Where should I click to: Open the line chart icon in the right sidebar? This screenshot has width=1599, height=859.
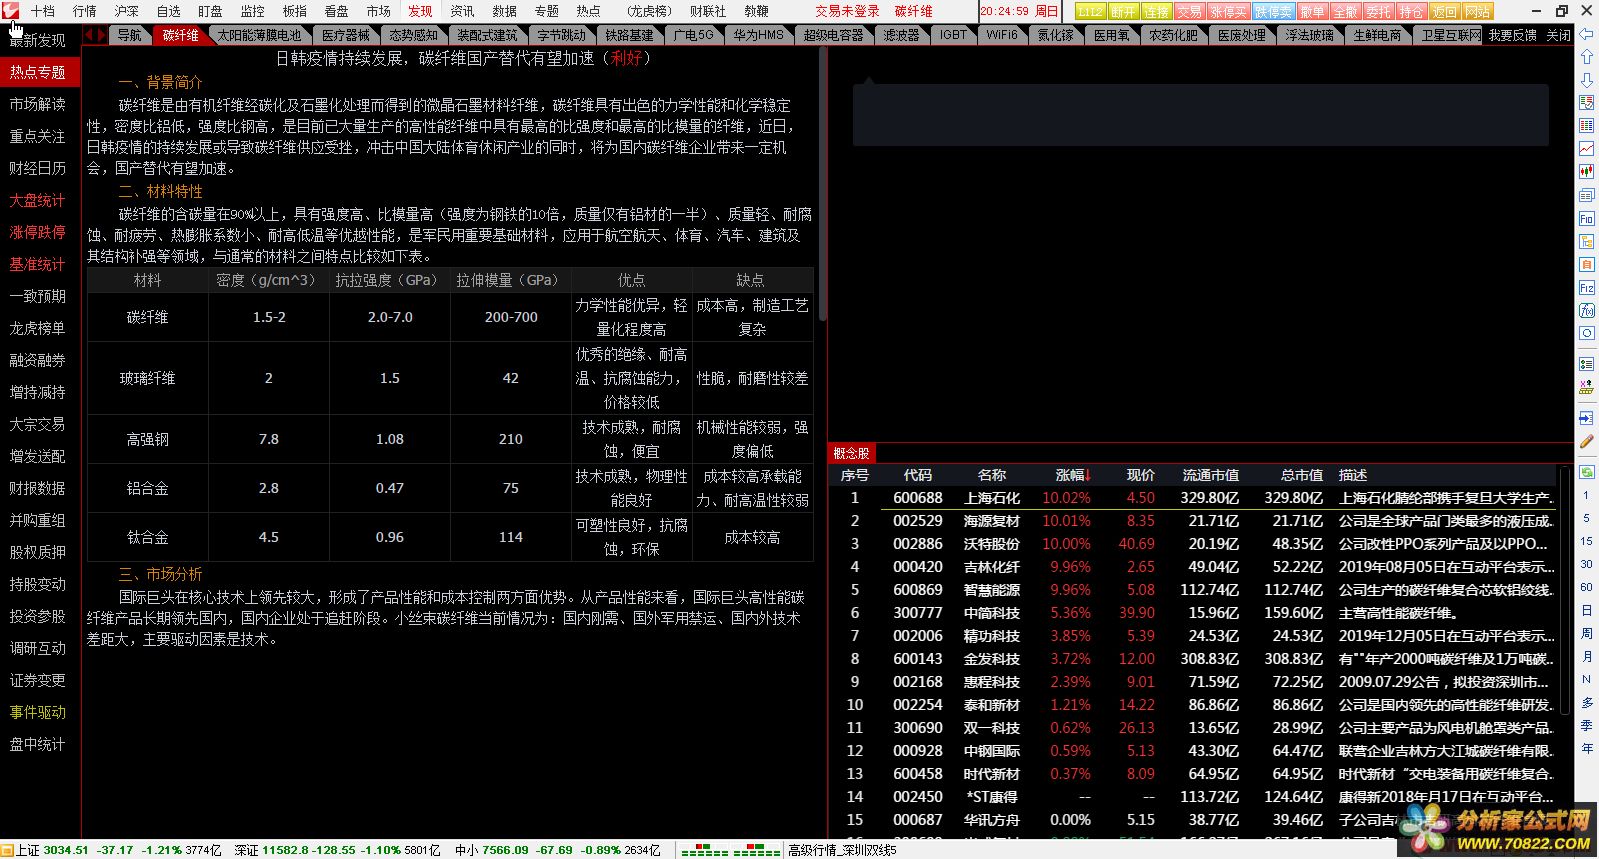[x=1586, y=148]
